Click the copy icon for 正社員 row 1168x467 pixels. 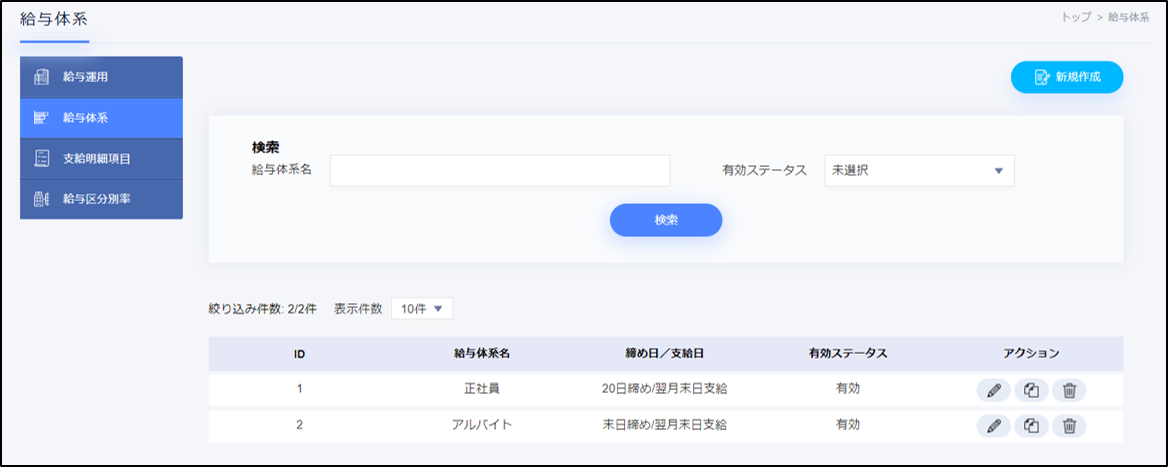[x=1031, y=391]
